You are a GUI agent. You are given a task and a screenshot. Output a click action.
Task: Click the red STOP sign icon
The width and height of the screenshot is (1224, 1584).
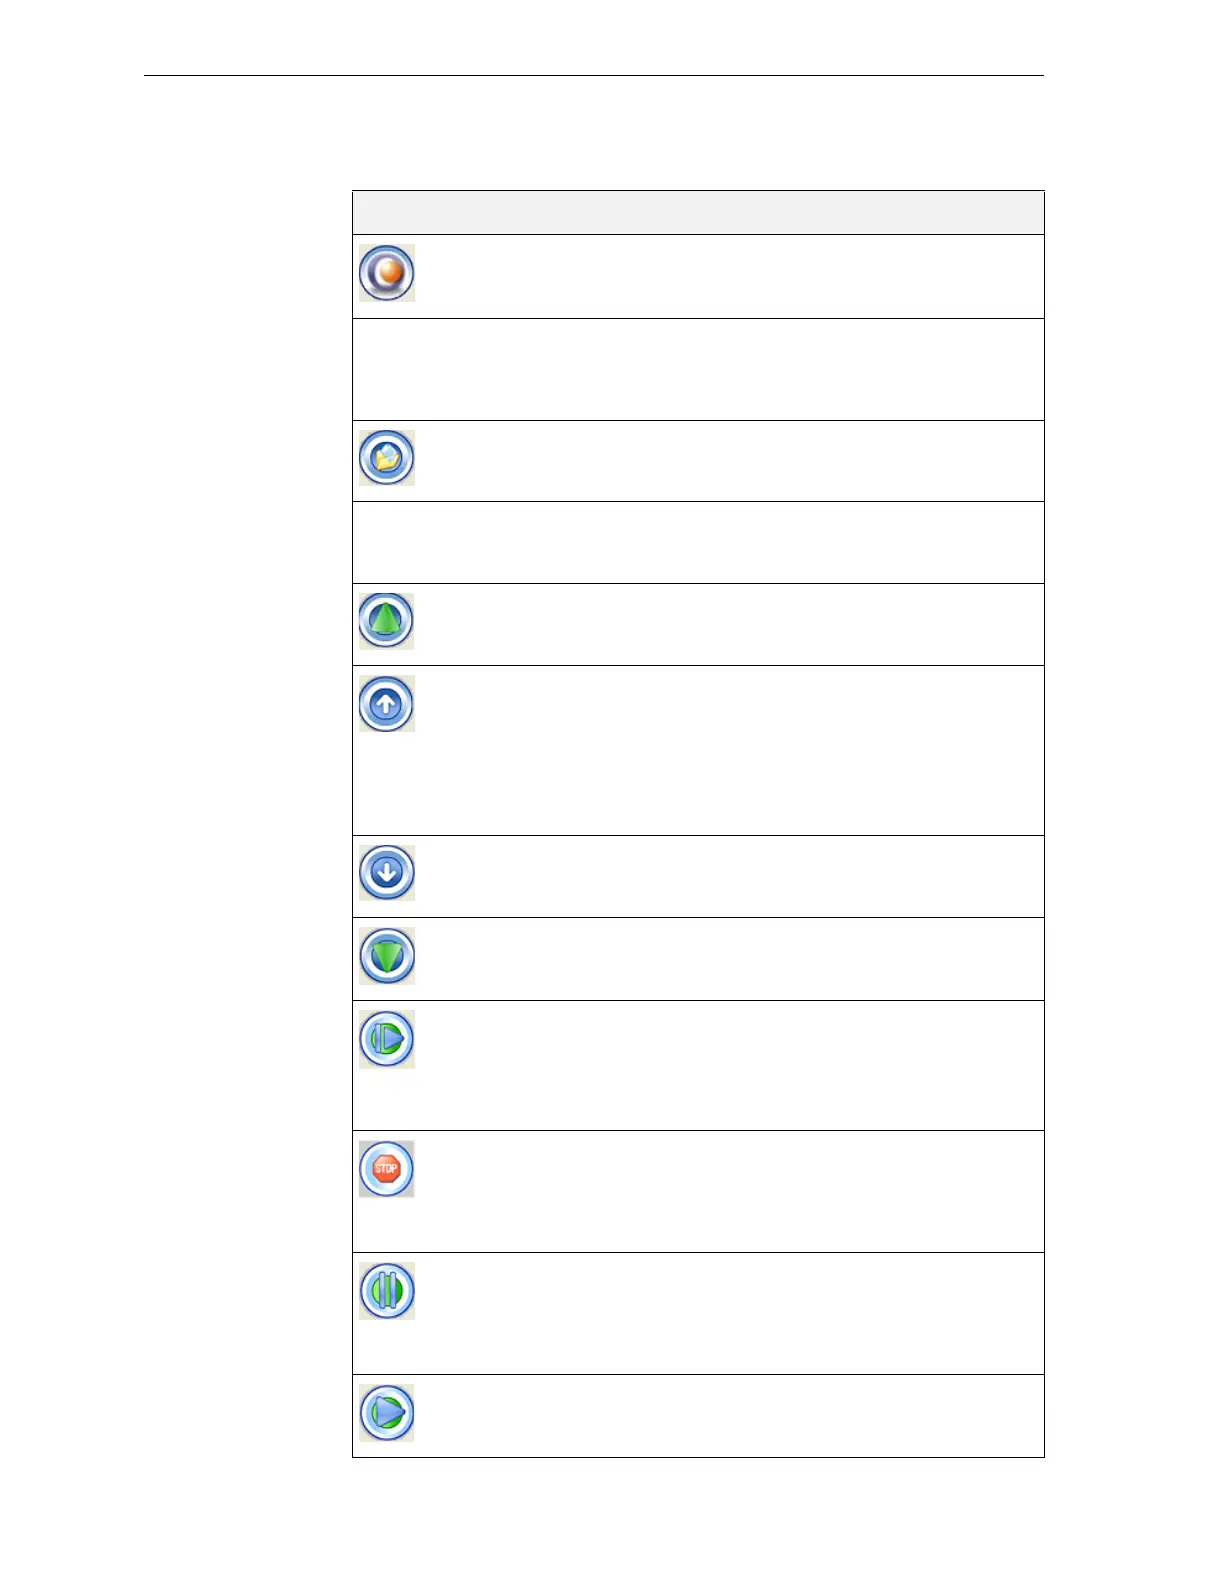[x=387, y=1169]
